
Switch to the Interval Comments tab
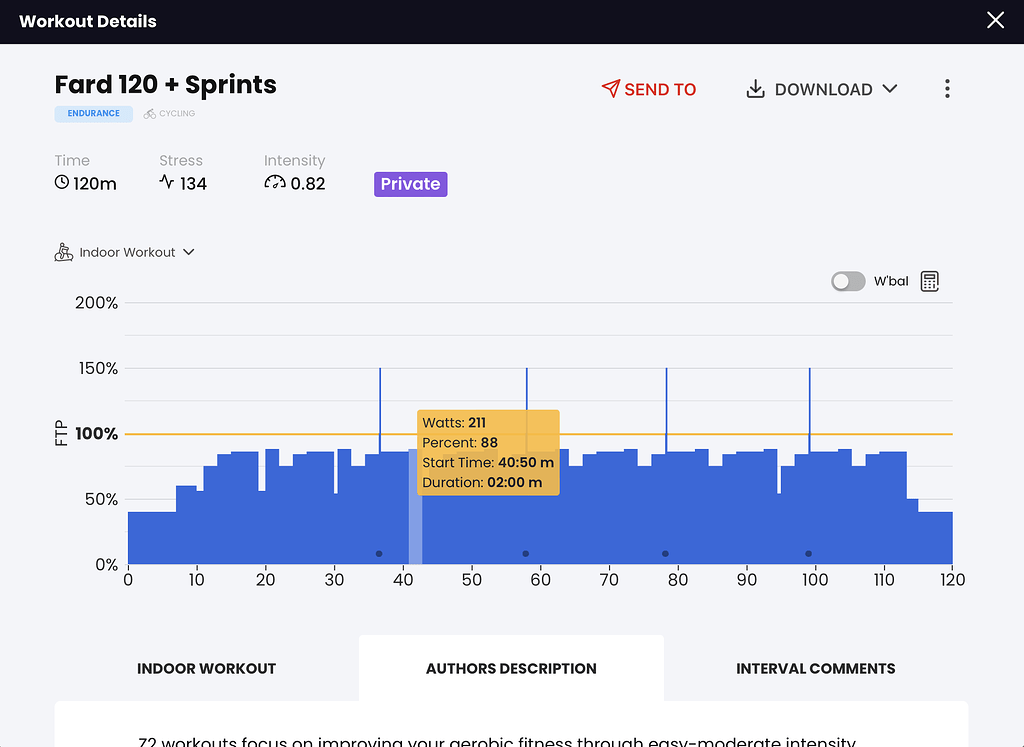point(815,668)
